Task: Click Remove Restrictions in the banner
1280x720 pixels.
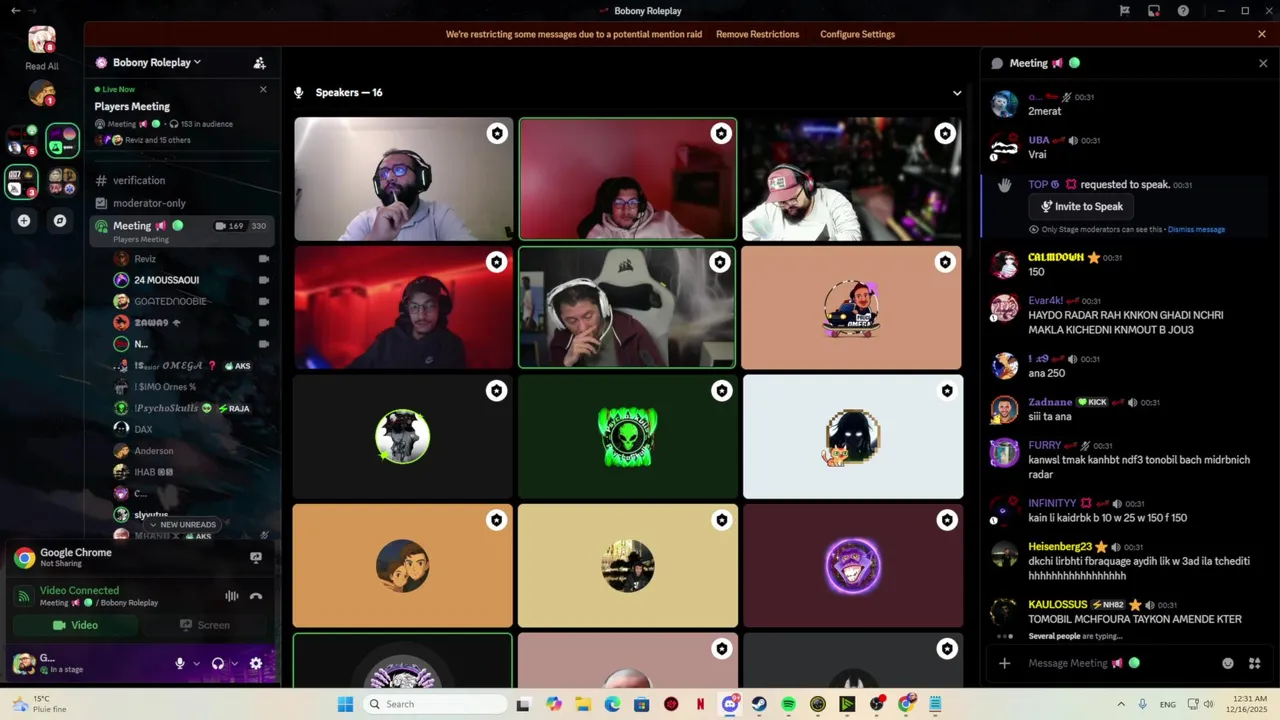Action: click(x=757, y=34)
